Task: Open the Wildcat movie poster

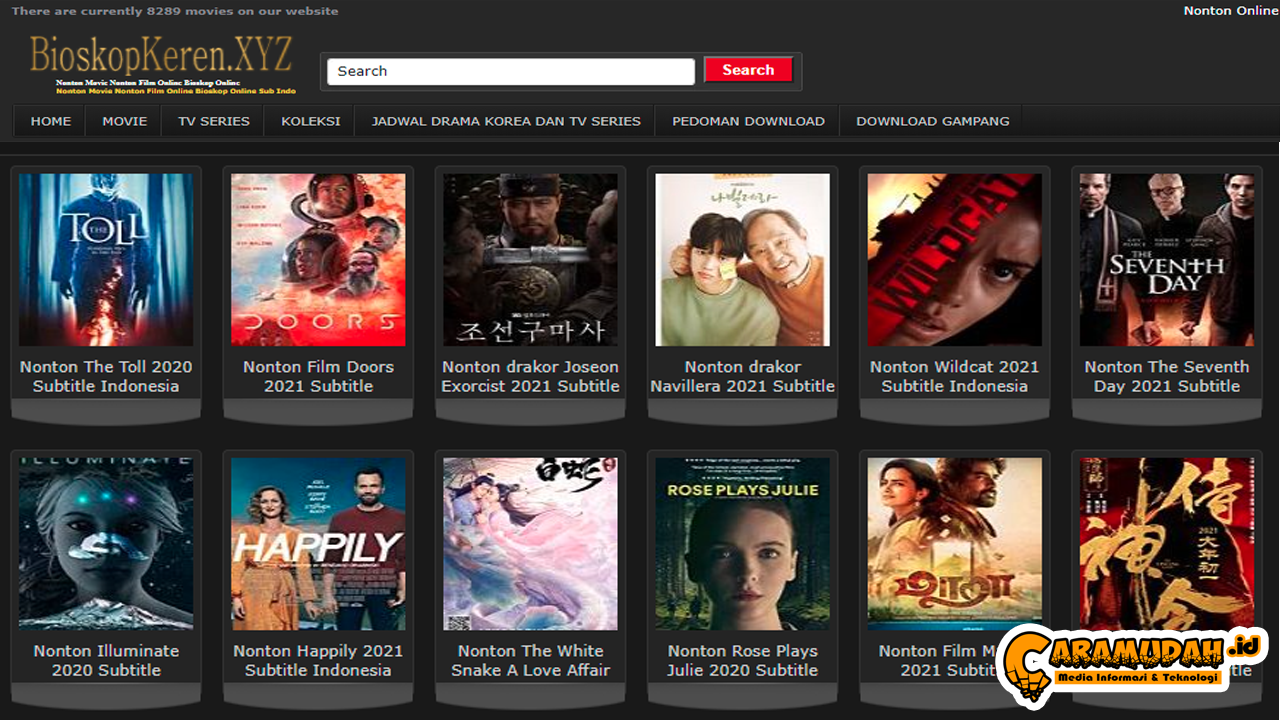Action: (954, 260)
